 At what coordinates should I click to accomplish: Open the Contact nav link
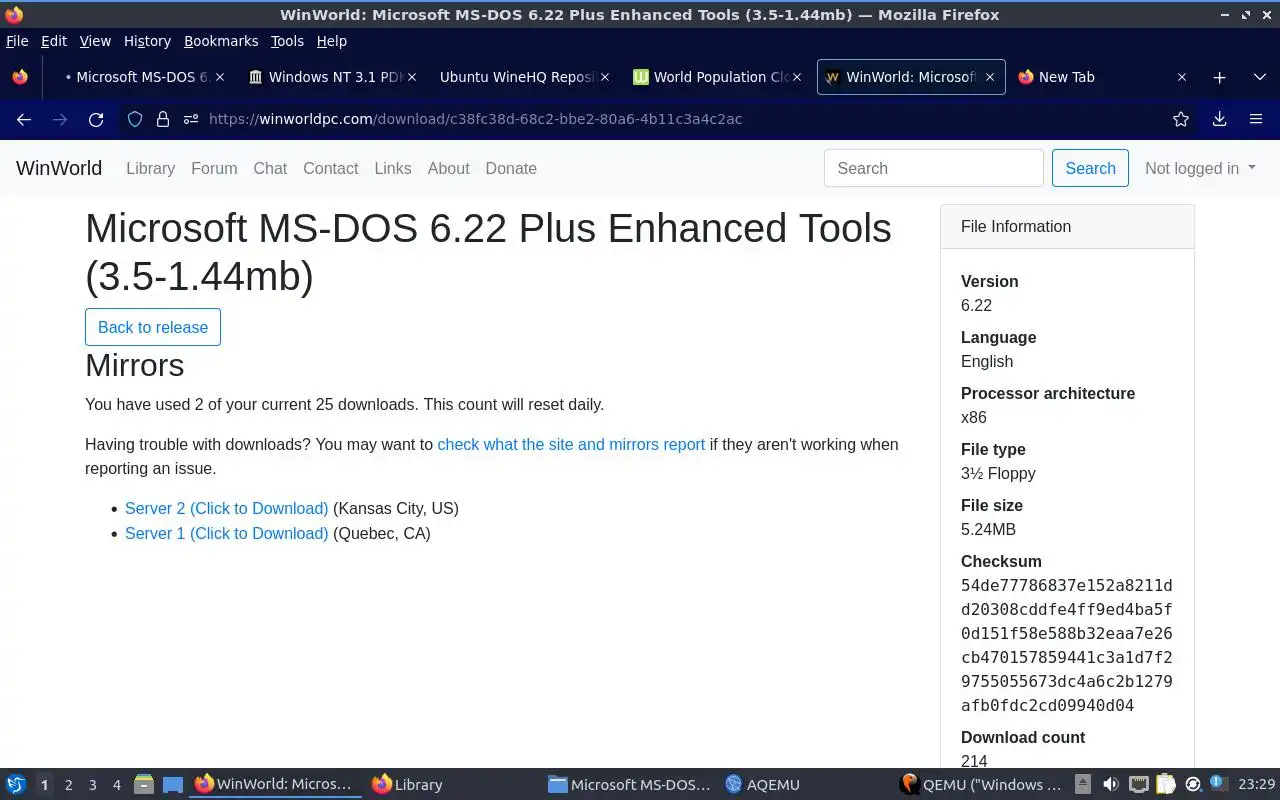(330, 168)
